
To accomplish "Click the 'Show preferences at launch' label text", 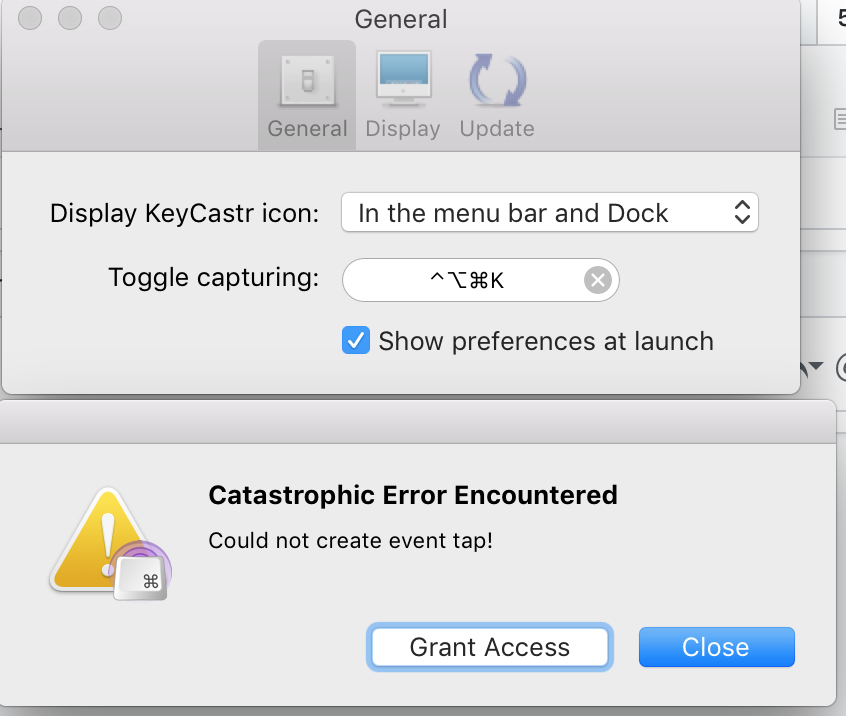I will tap(546, 341).
